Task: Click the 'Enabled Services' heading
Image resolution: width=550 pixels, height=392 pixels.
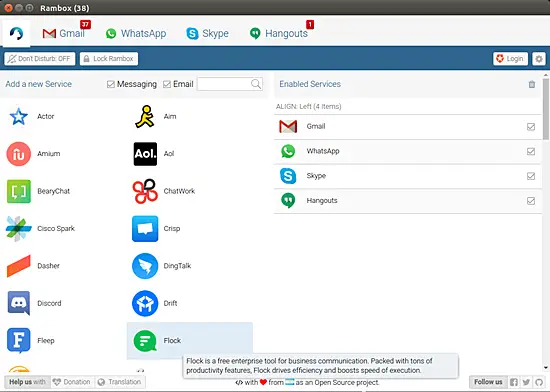Action: [x=310, y=84]
